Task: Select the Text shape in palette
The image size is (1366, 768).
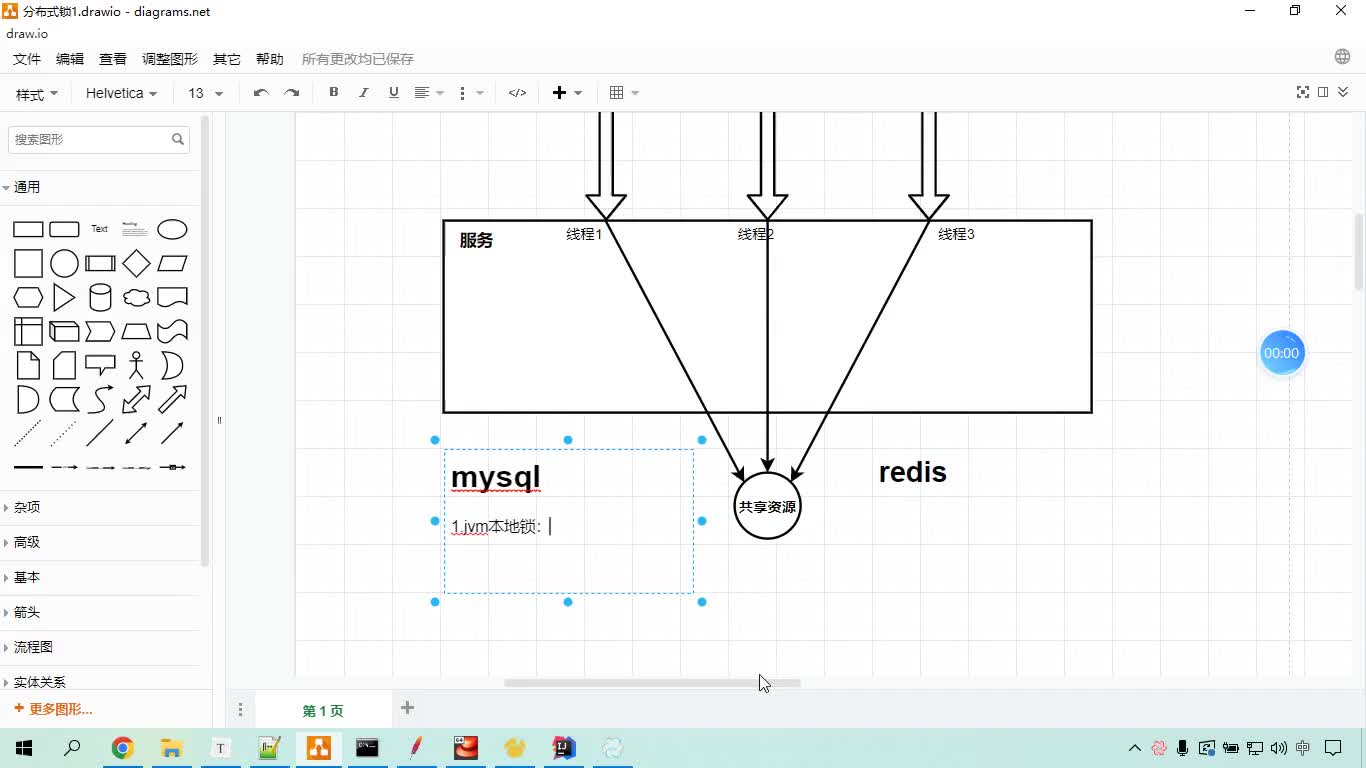Action: (100, 229)
